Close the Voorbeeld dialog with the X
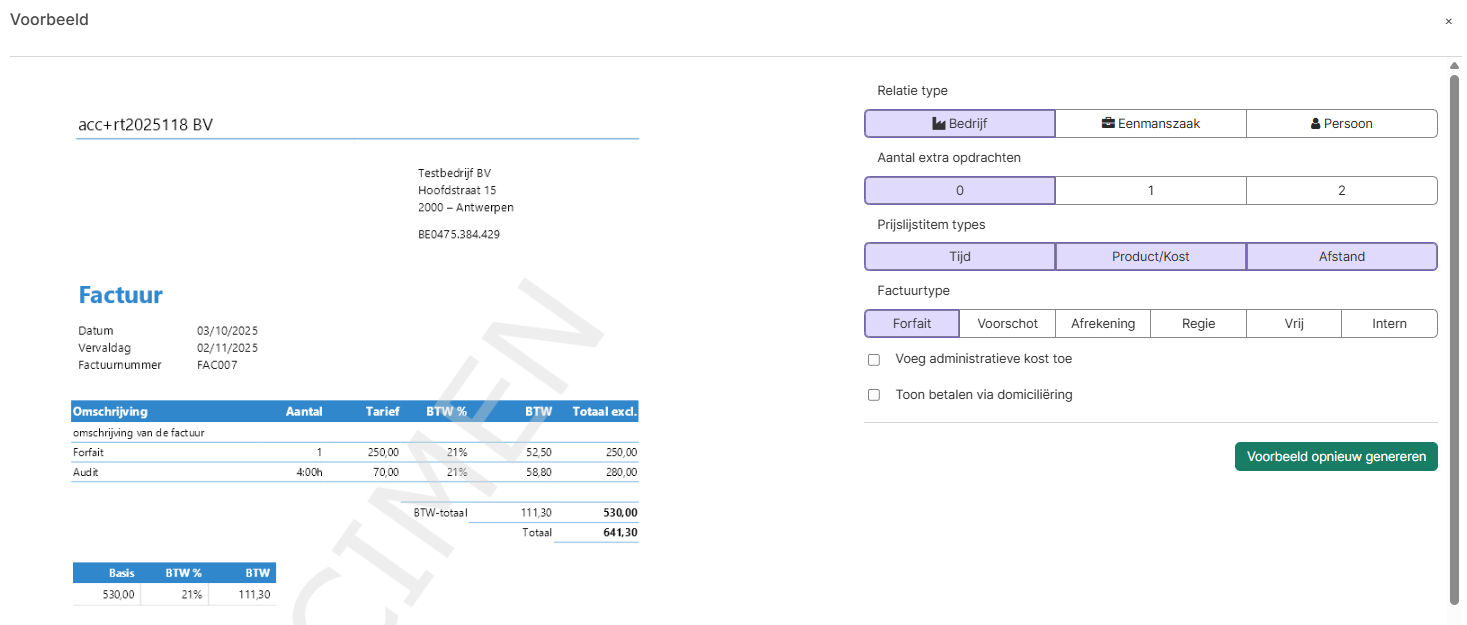 pos(1448,21)
